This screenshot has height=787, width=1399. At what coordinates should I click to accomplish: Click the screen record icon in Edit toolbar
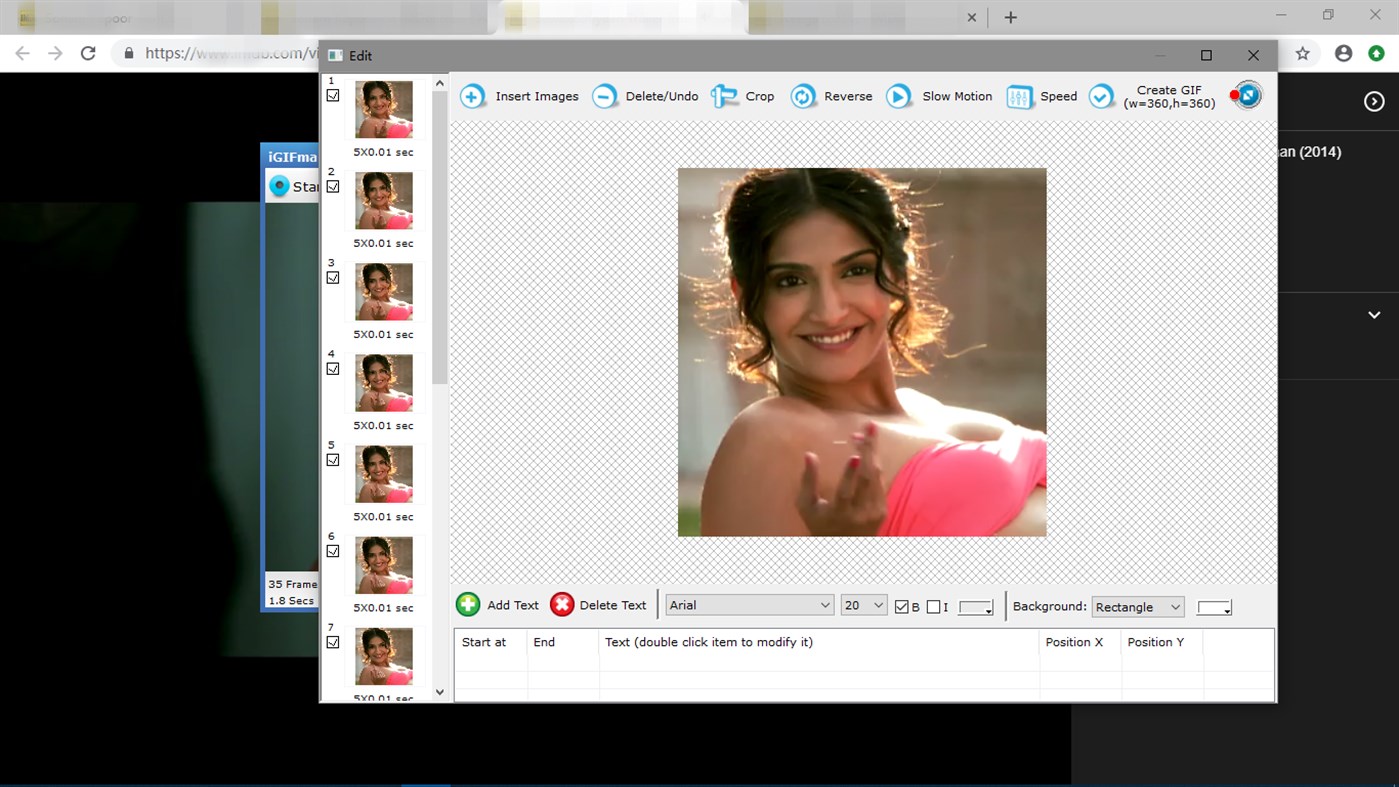[x=1246, y=95]
